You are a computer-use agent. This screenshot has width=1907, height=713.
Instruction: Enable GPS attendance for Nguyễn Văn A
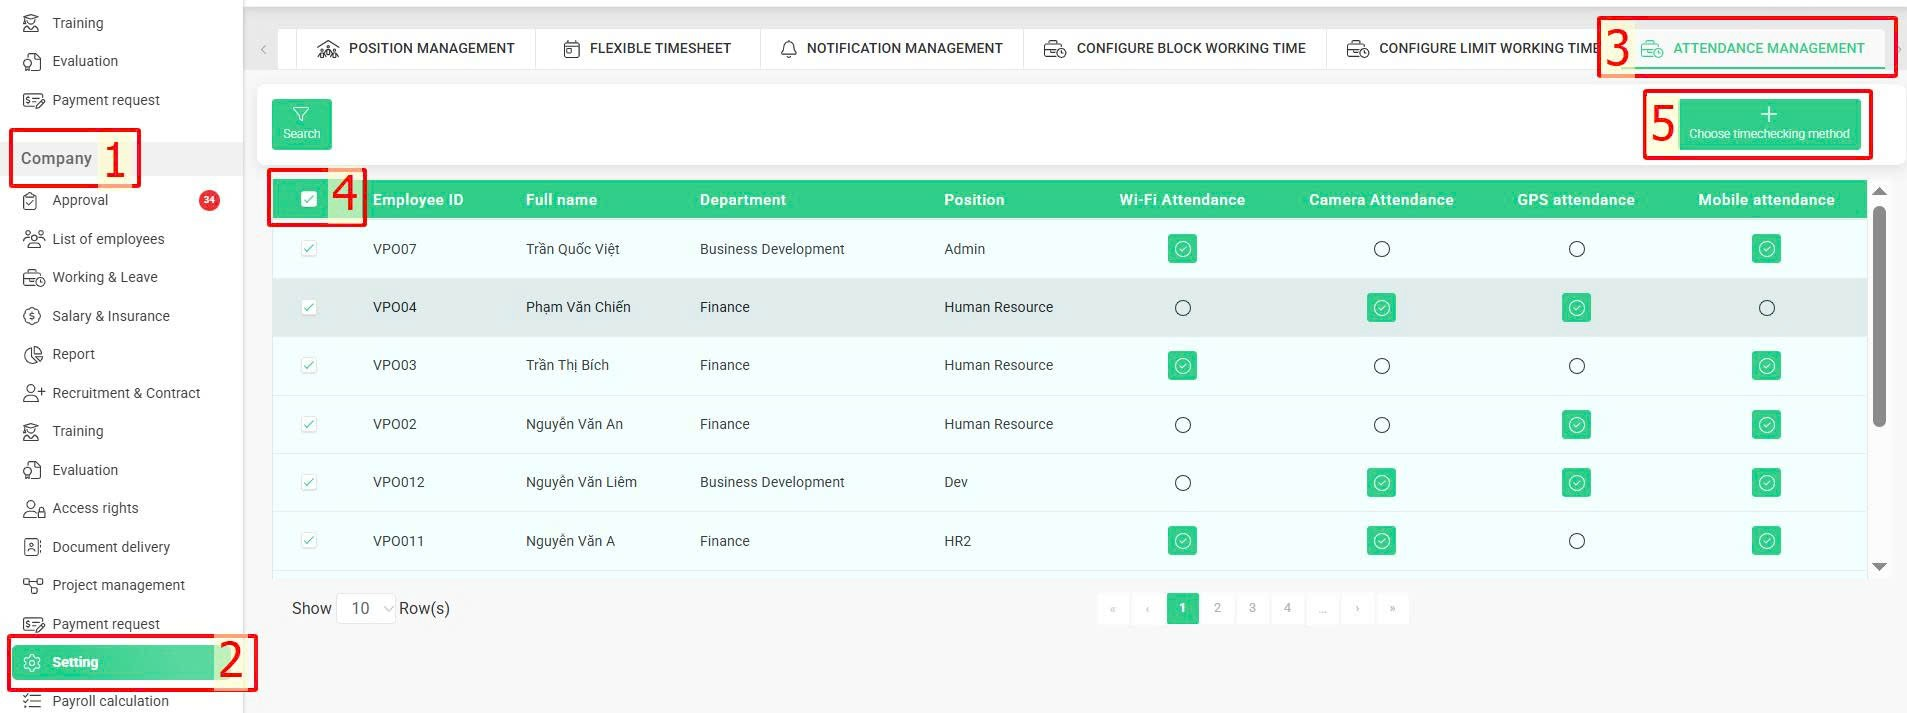pos(1576,541)
